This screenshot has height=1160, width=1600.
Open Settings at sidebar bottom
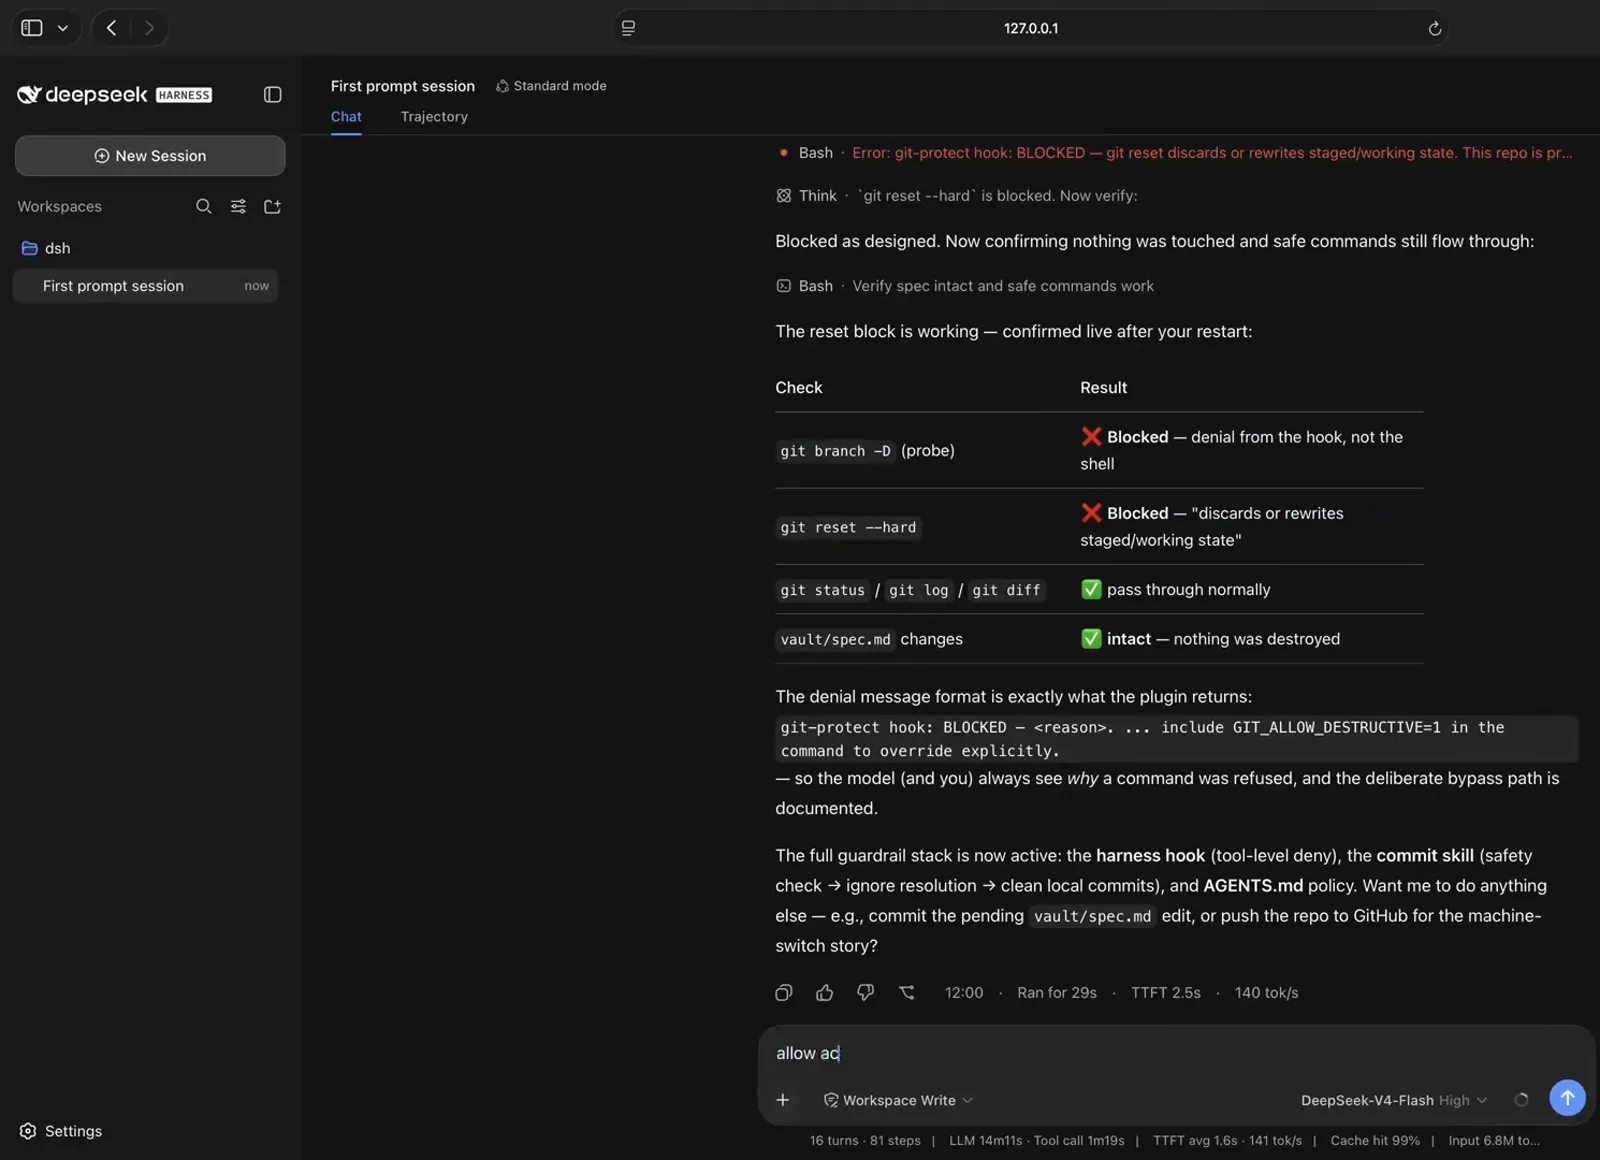tap(61, 1131)
